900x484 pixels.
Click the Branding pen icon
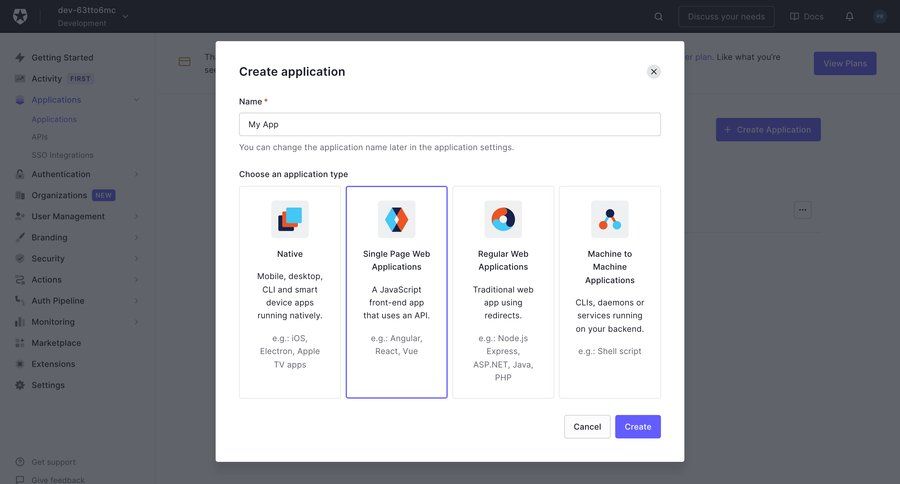[20, 237]
